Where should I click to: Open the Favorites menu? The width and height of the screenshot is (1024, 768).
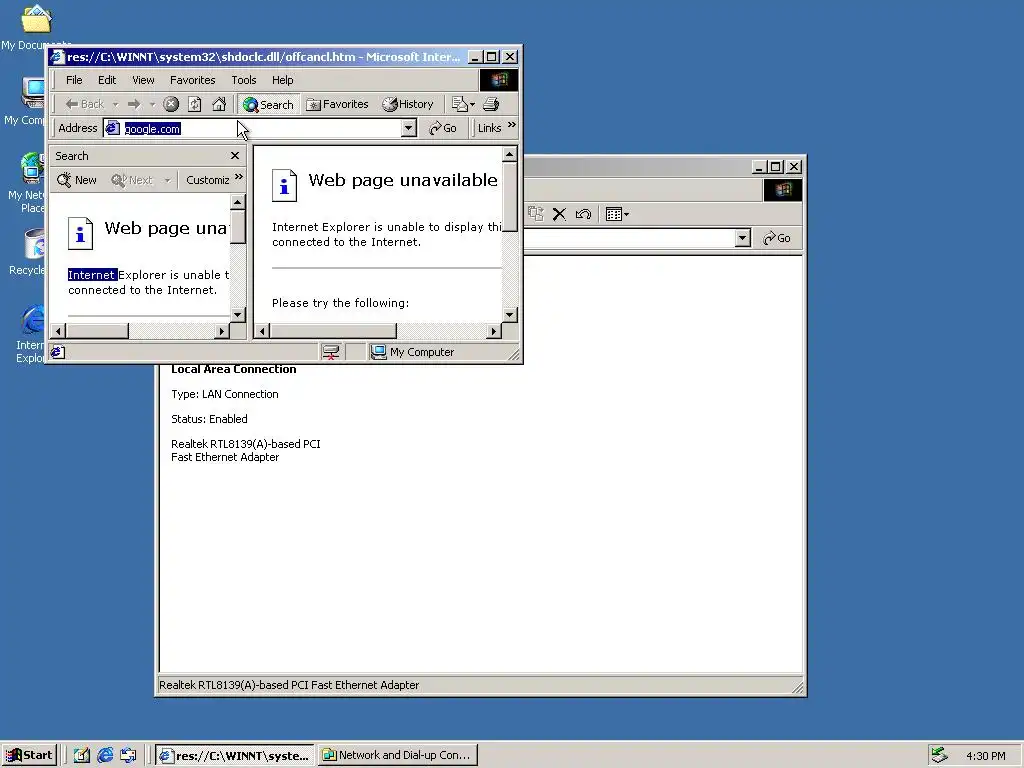tap(193, 80)
